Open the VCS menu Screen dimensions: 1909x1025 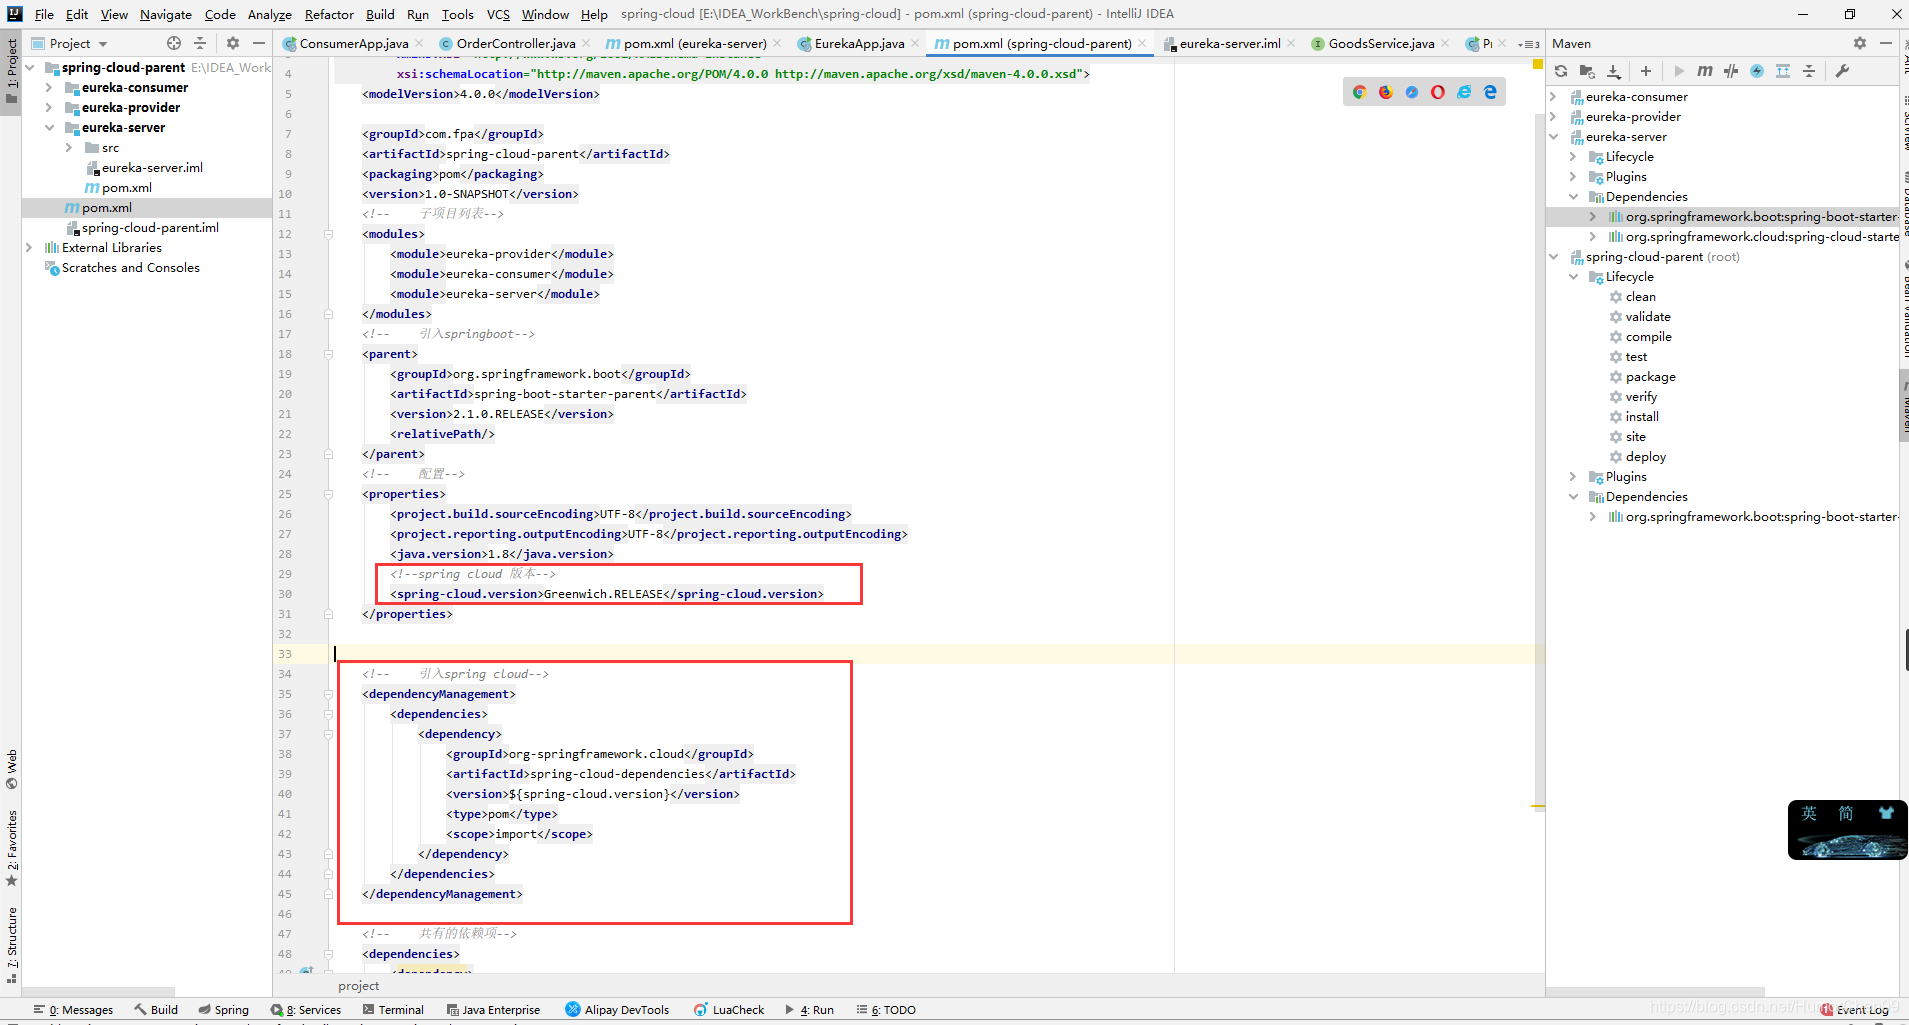coord(498,14)
